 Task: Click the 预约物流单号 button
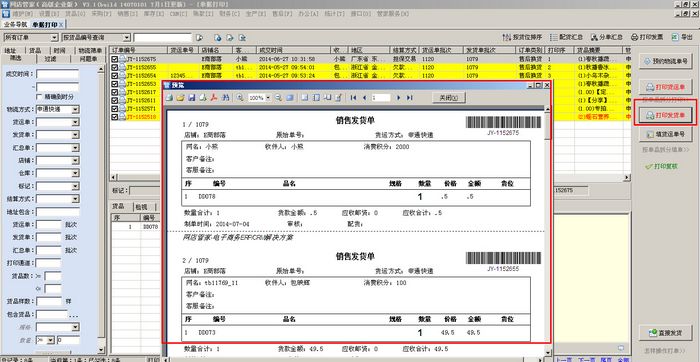[667, 61]
